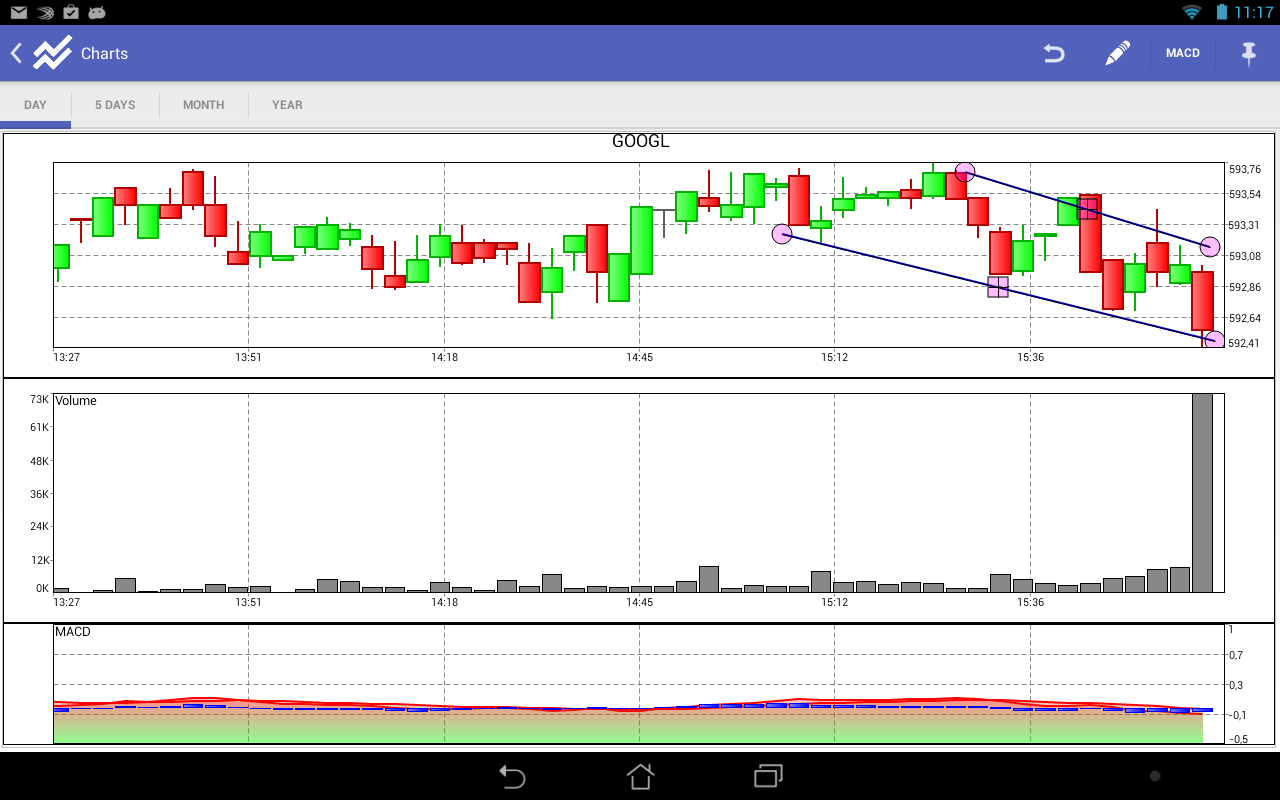Open the mail notification in the status bar

(19, 12)
